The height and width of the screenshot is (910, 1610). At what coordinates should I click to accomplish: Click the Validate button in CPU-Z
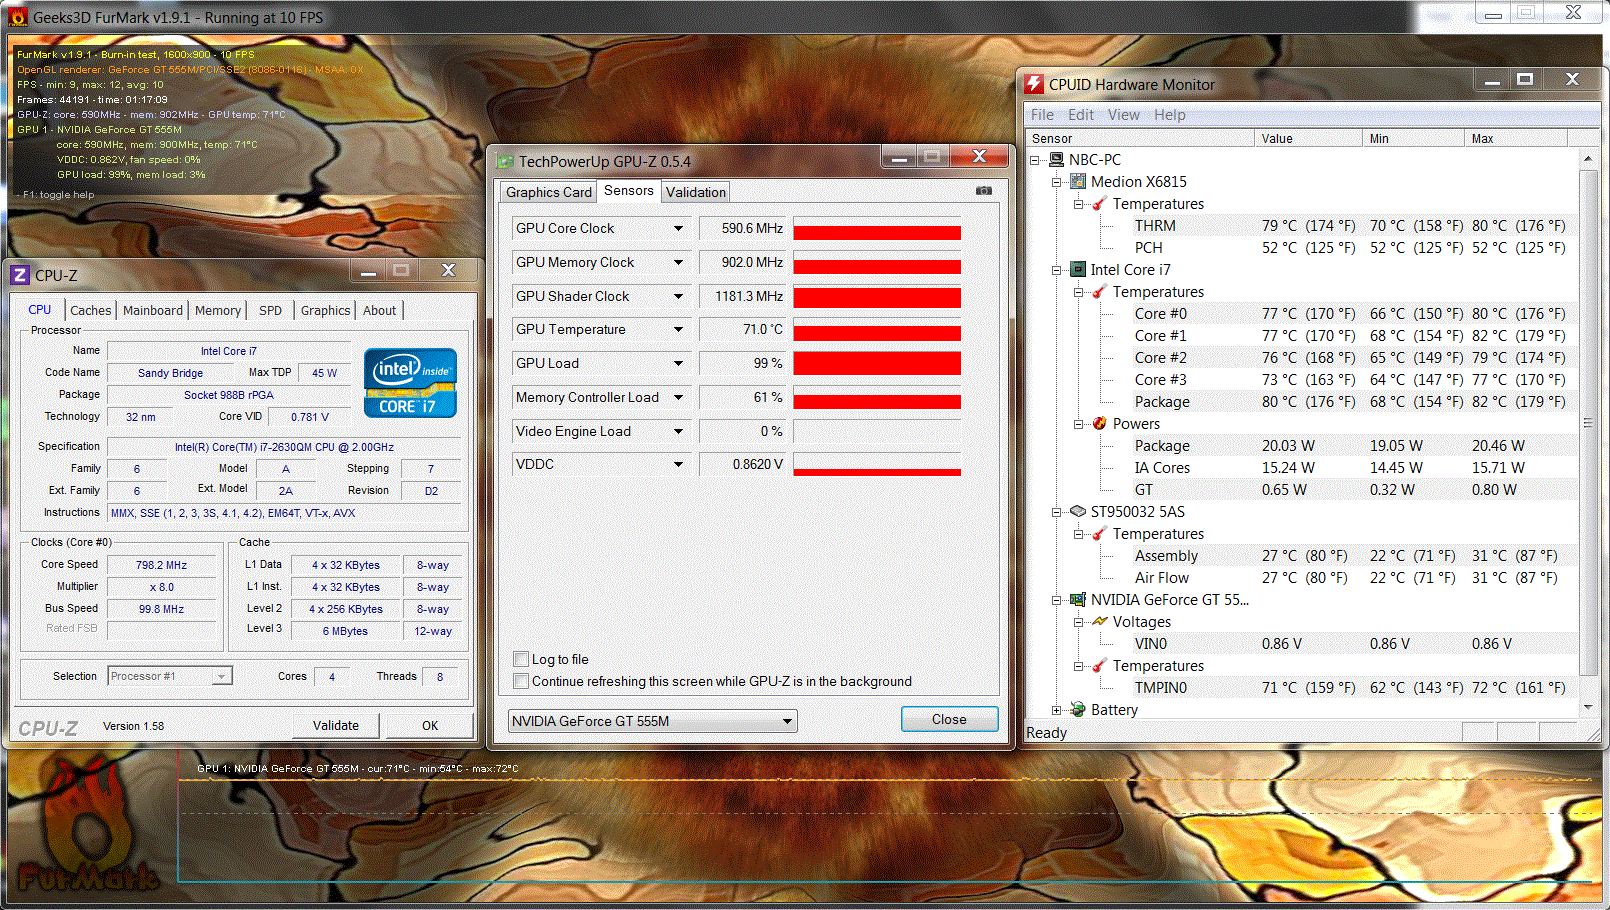(x=336, y=725)
